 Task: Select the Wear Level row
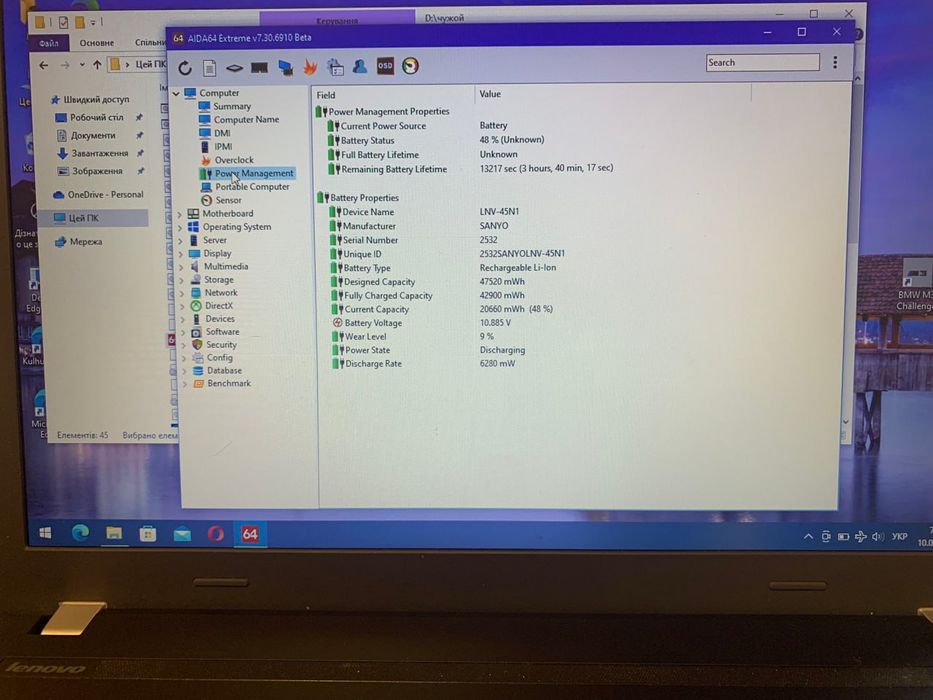tap(413, 336)
